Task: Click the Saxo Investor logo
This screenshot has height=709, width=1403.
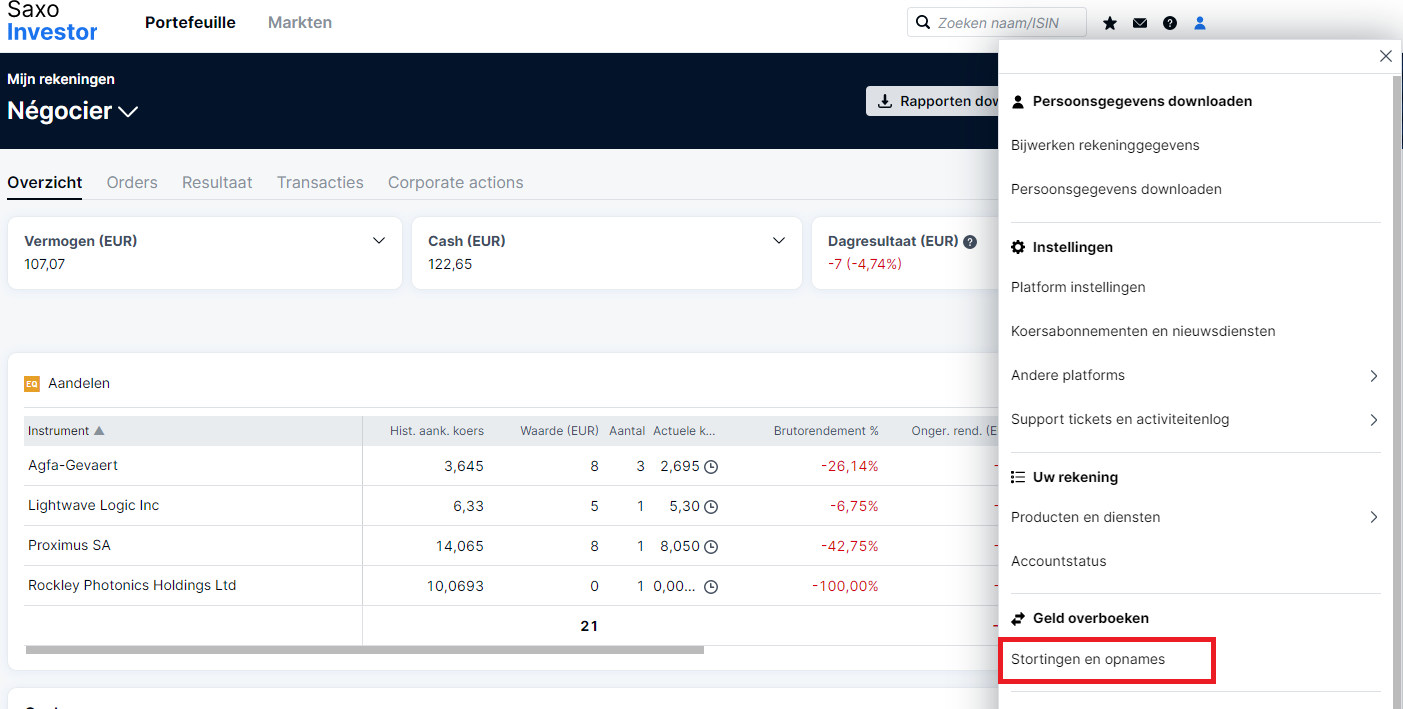Action: 52,21
